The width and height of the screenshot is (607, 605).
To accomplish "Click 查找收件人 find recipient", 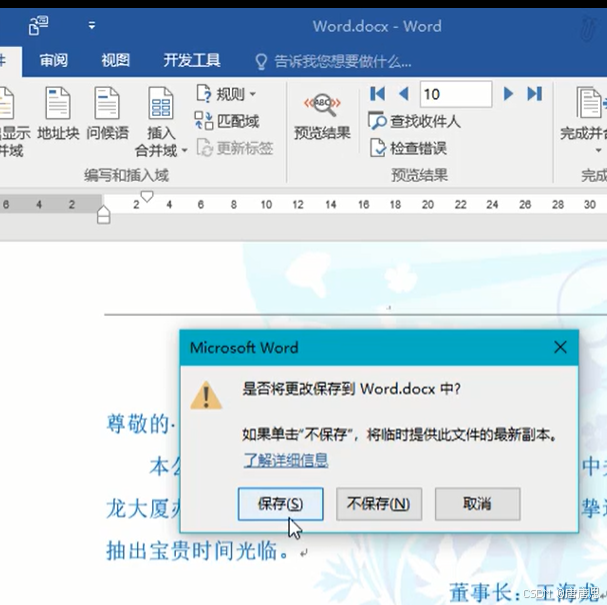I will [x=415, y=121].
